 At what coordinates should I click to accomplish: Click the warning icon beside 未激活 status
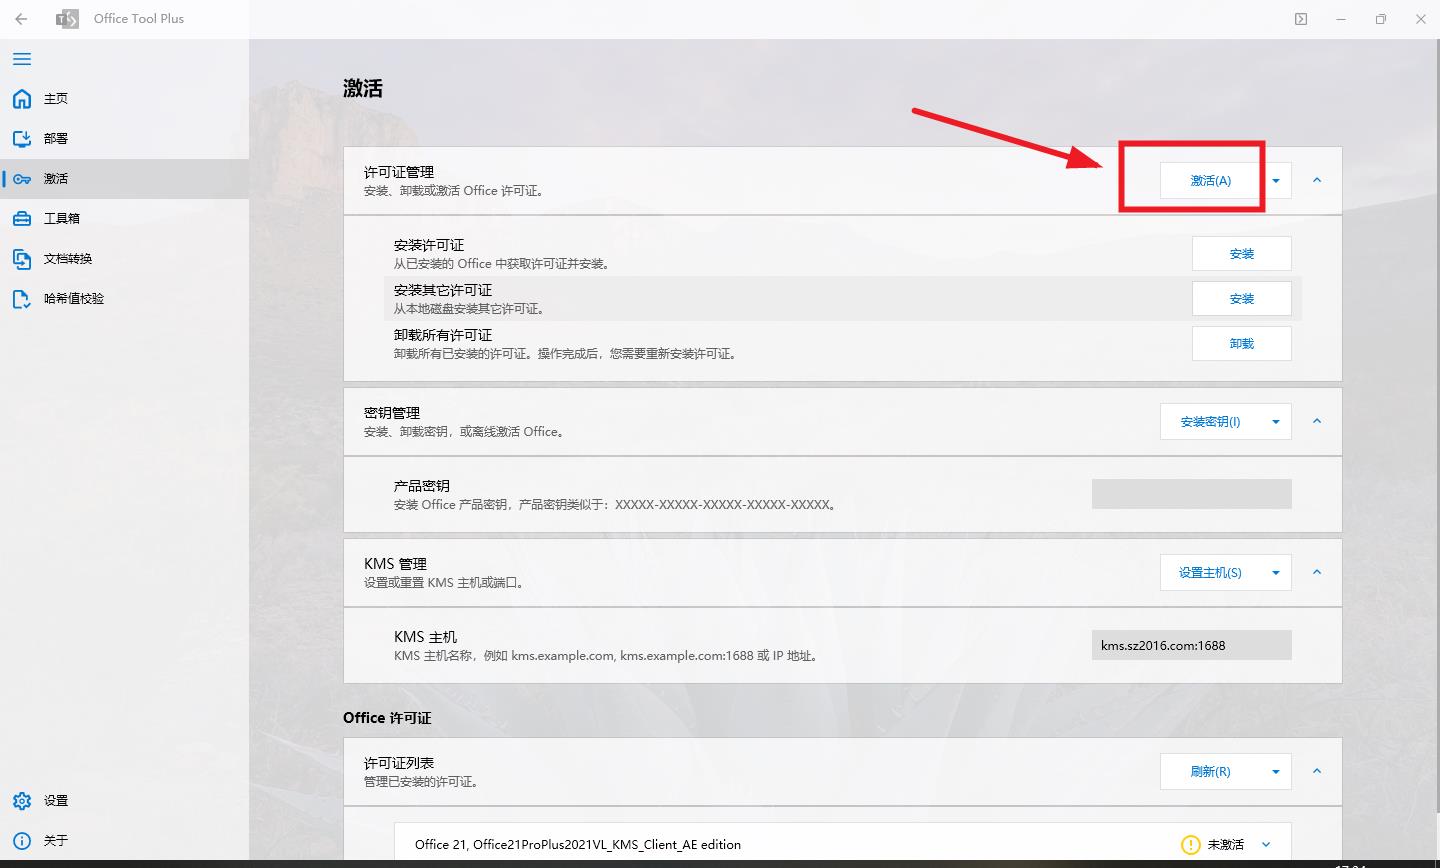(x=1190, y=844)
